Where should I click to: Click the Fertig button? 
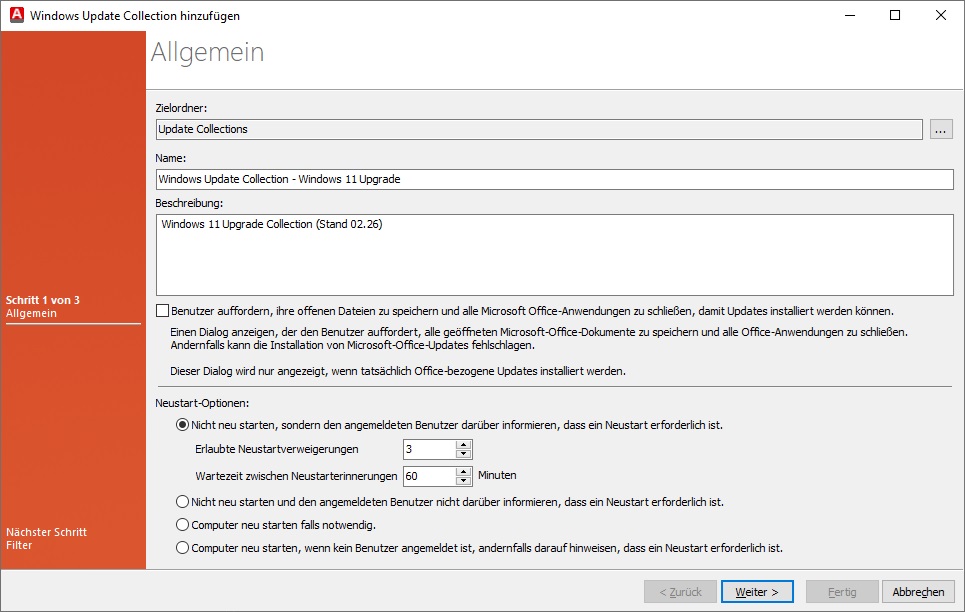click(x=841, y=592)
